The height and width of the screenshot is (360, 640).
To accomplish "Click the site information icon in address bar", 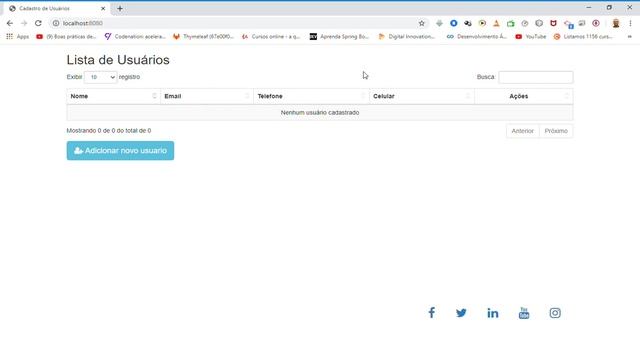I will [56, 23].
